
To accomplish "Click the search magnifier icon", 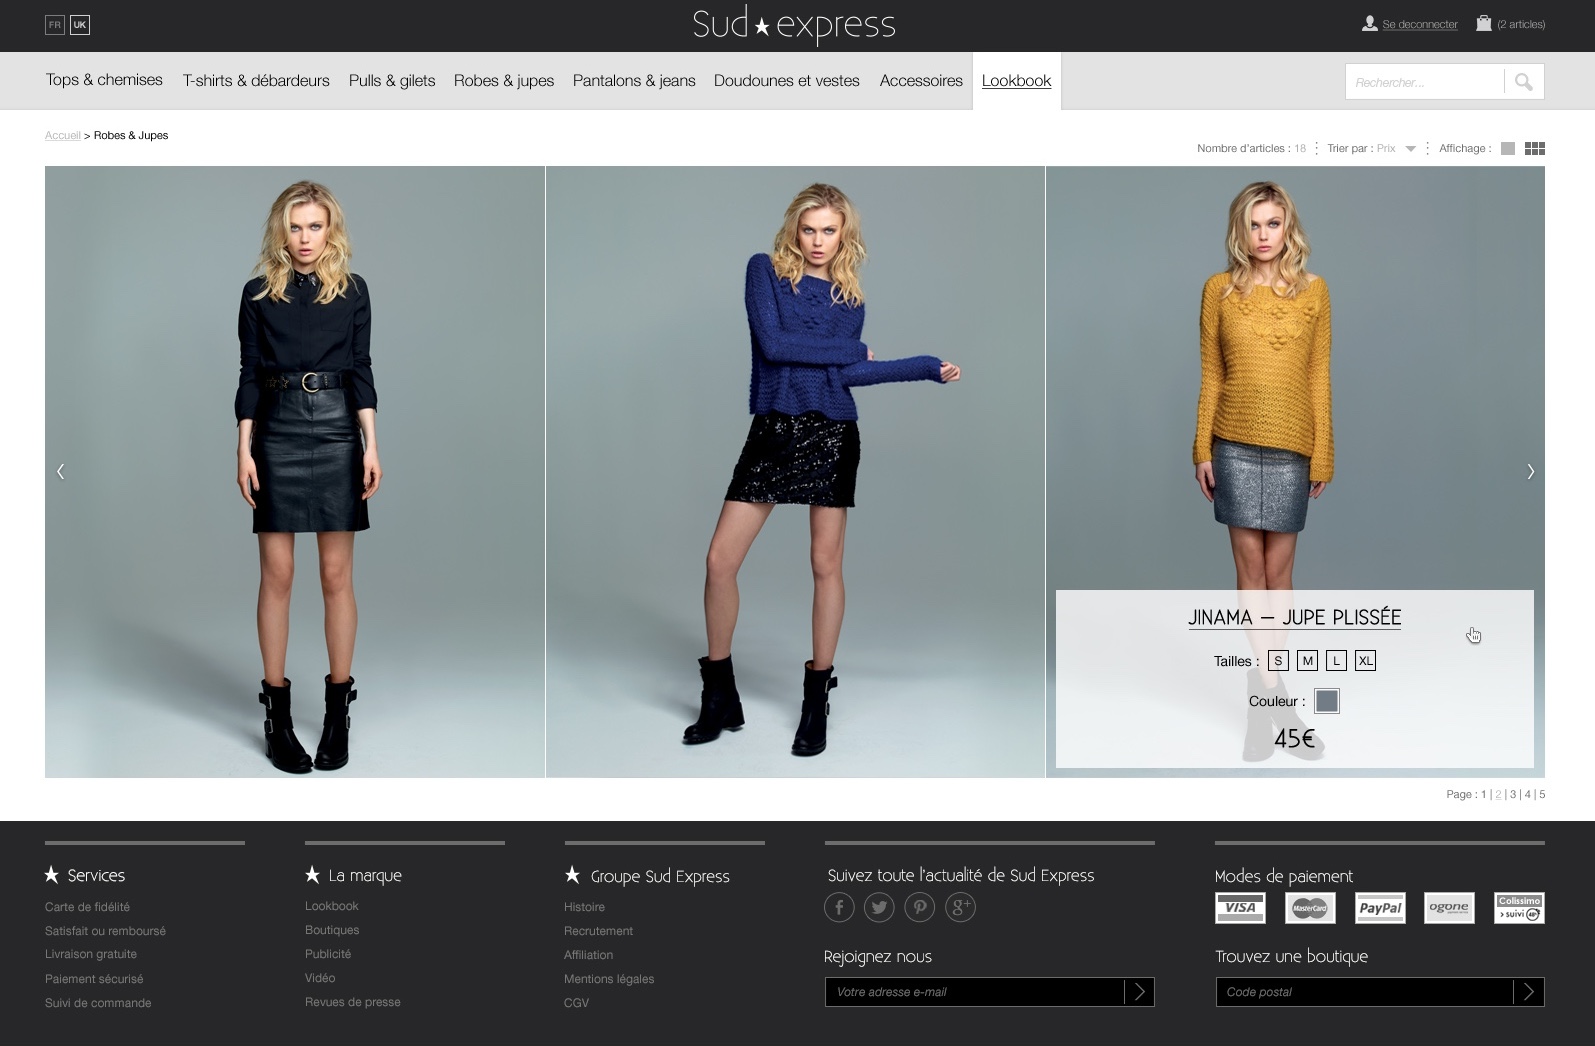I will pos(1523,82).
